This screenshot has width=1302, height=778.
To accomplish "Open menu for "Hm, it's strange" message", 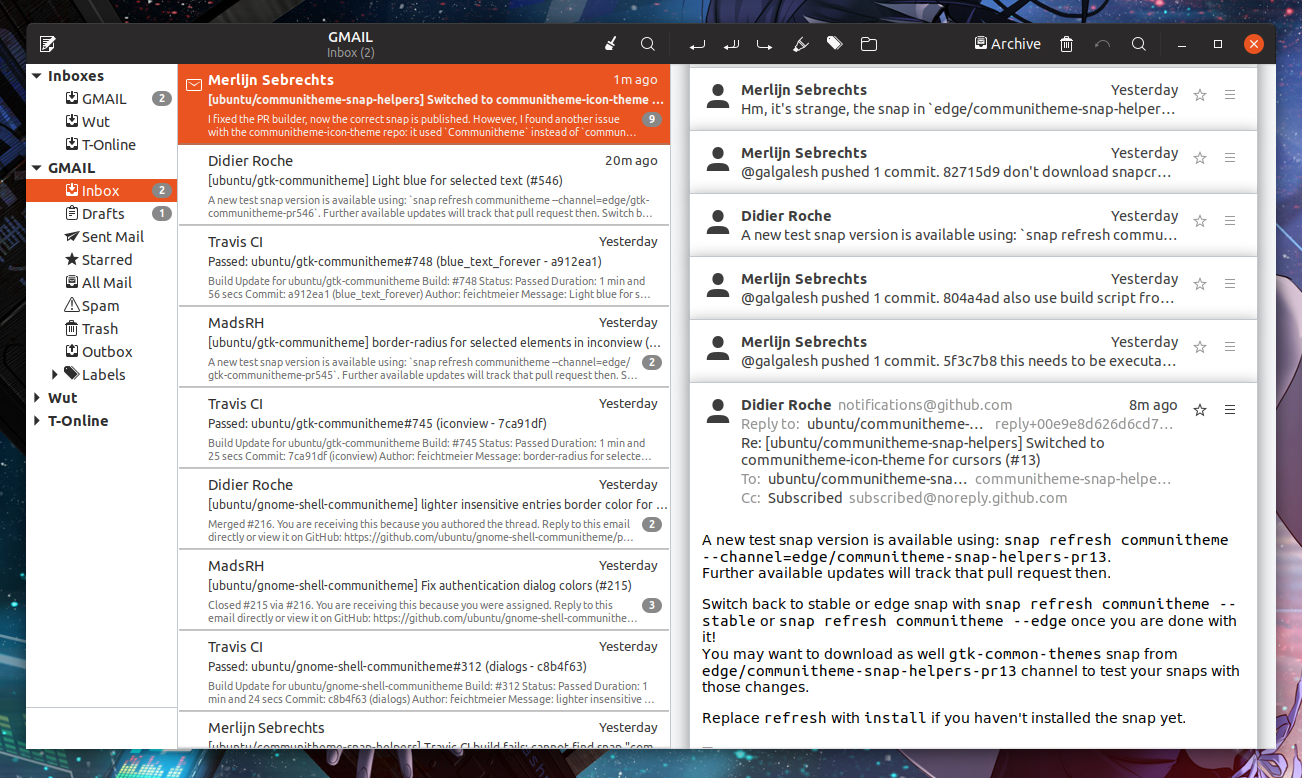I will click(1230, 95).
